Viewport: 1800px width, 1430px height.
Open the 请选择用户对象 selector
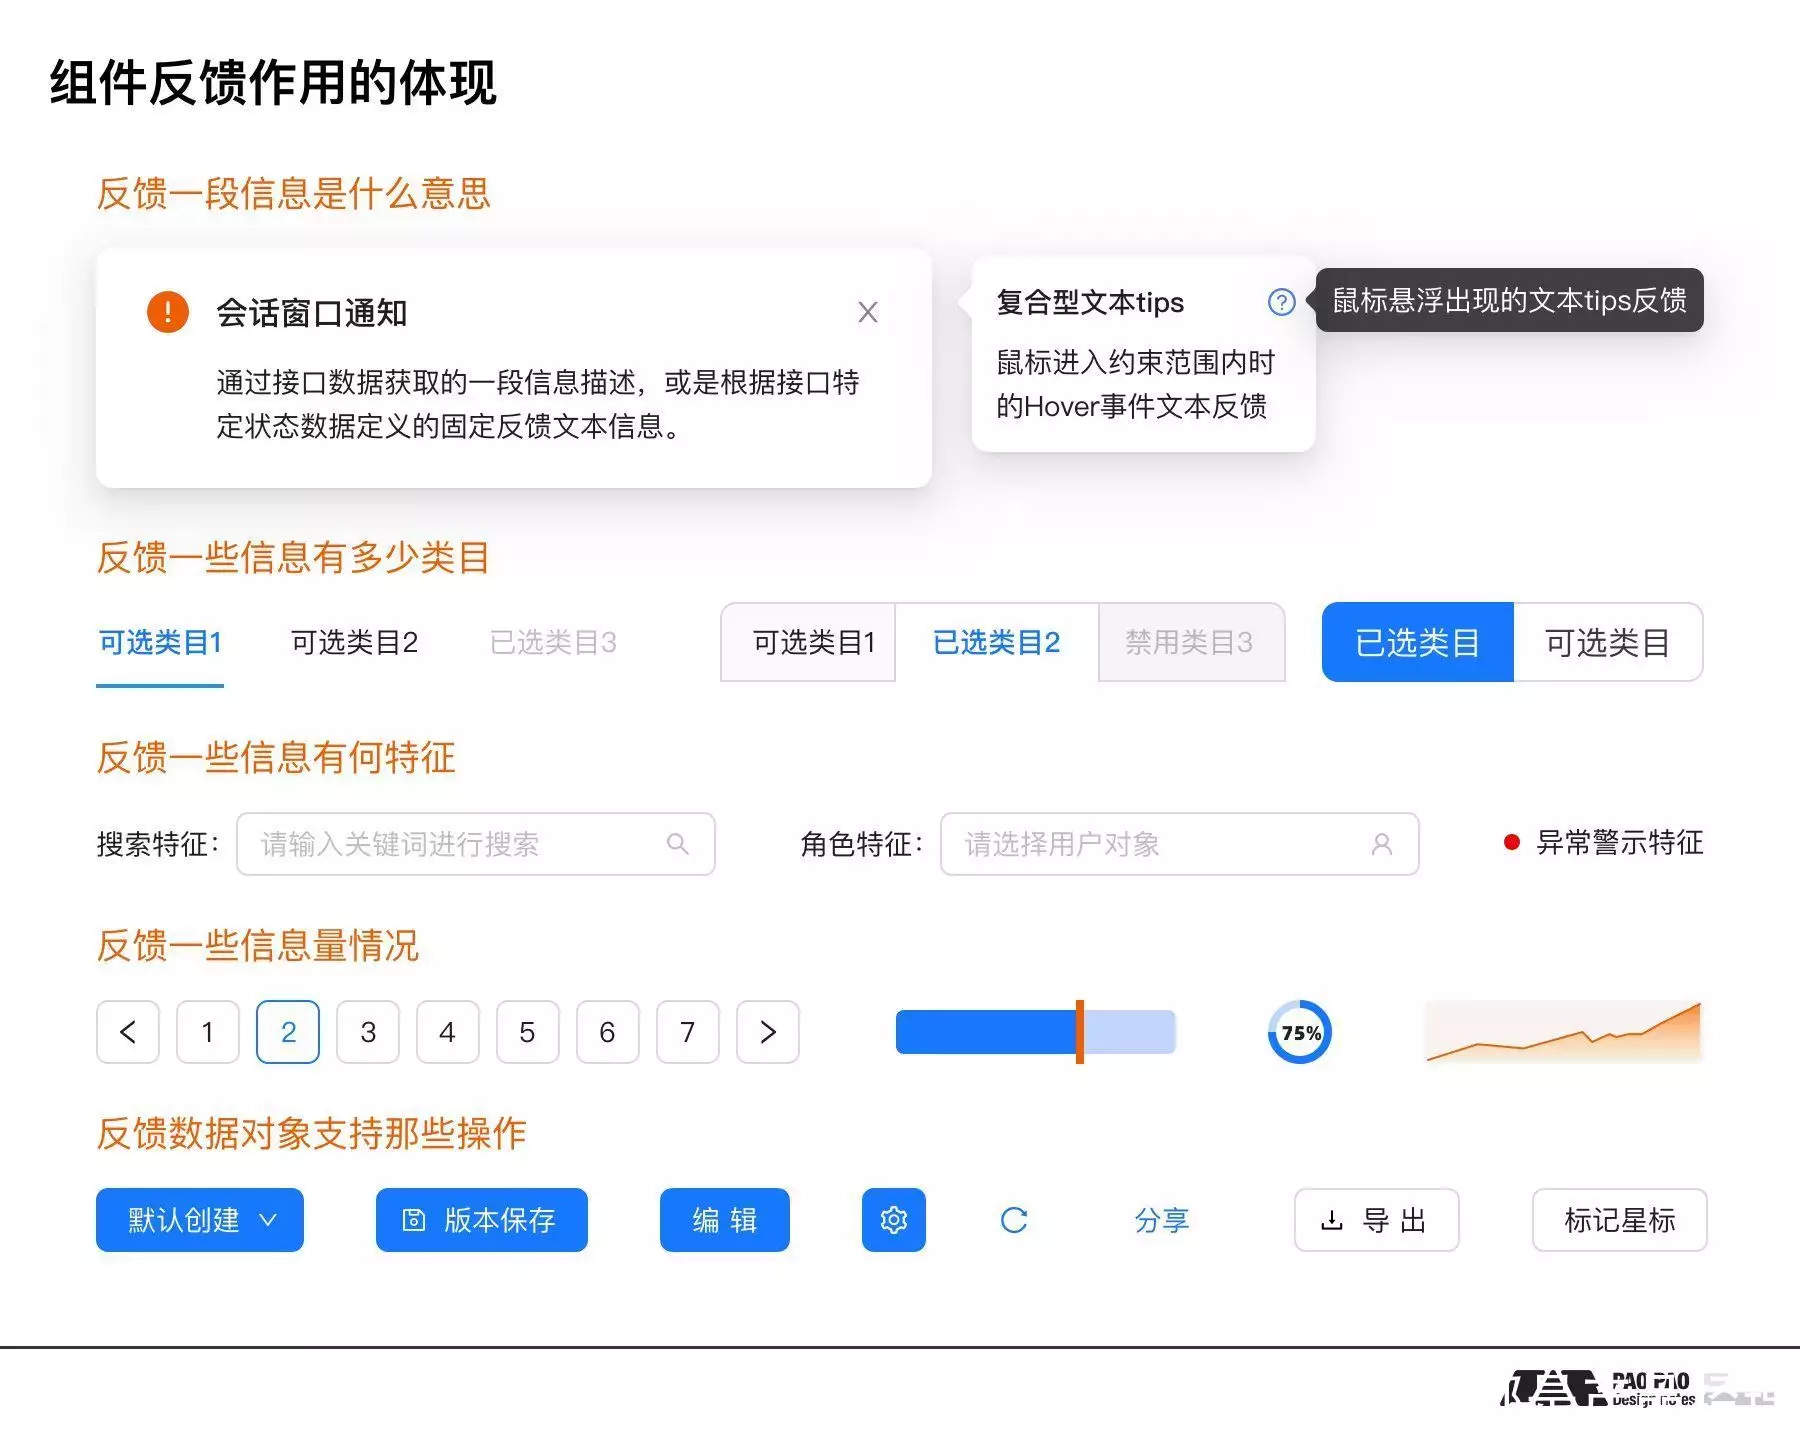(1179, 844)
